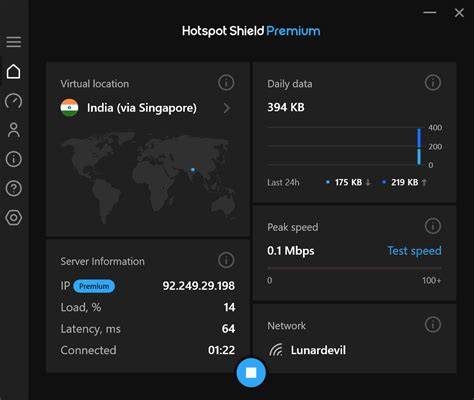Image resolution: width=474 pixels, height=400 pixels.
Task: Open the account profile icon
Action: coord(14,130)
